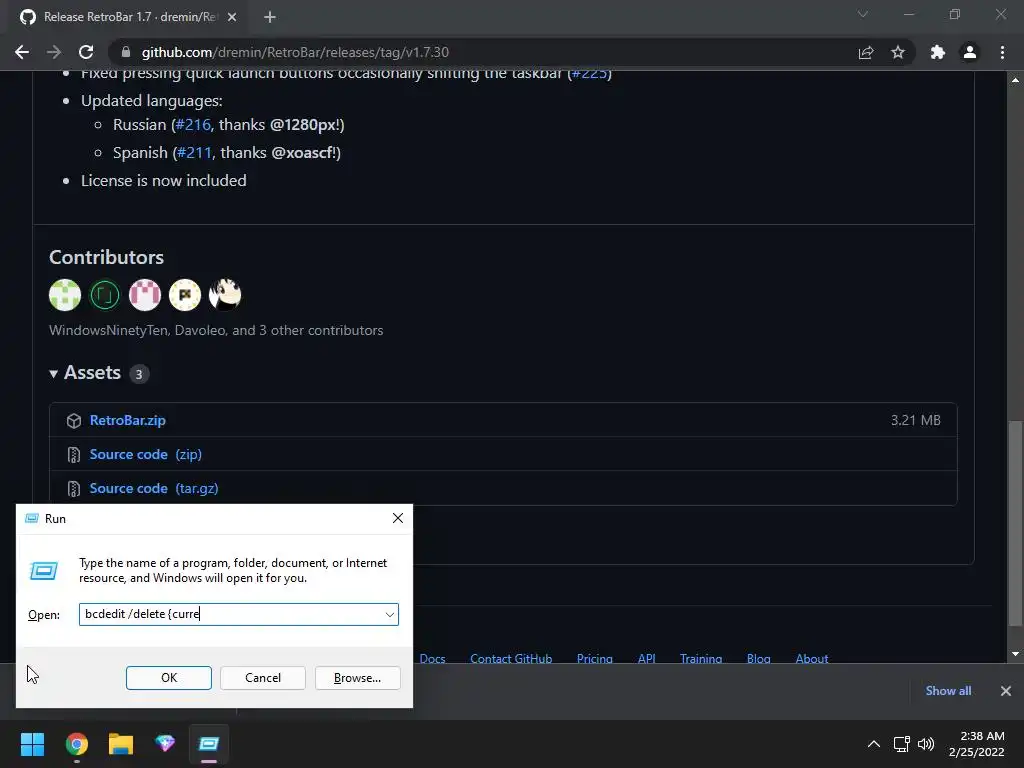Open issue link #211
The width and height of the screenshot is (1024, 768).
pyautogui.click(x=194, y=153)
